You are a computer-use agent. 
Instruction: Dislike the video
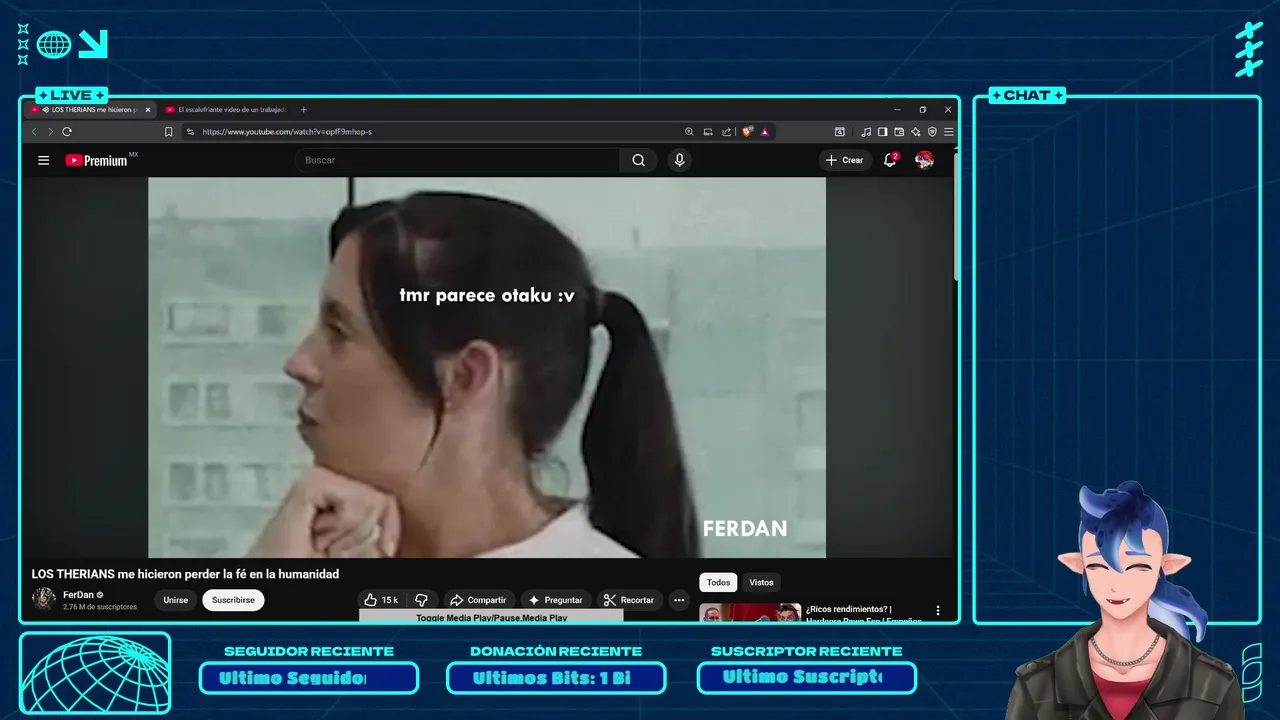coord(421,600)
